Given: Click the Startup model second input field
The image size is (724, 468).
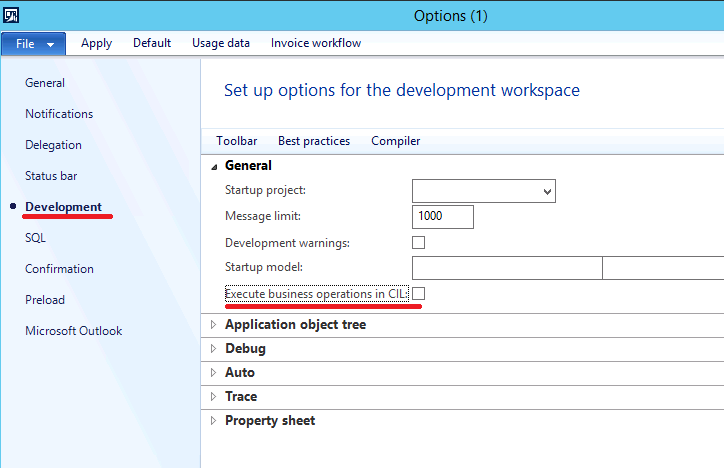Looking at the screenshot, I should point(663,268).
